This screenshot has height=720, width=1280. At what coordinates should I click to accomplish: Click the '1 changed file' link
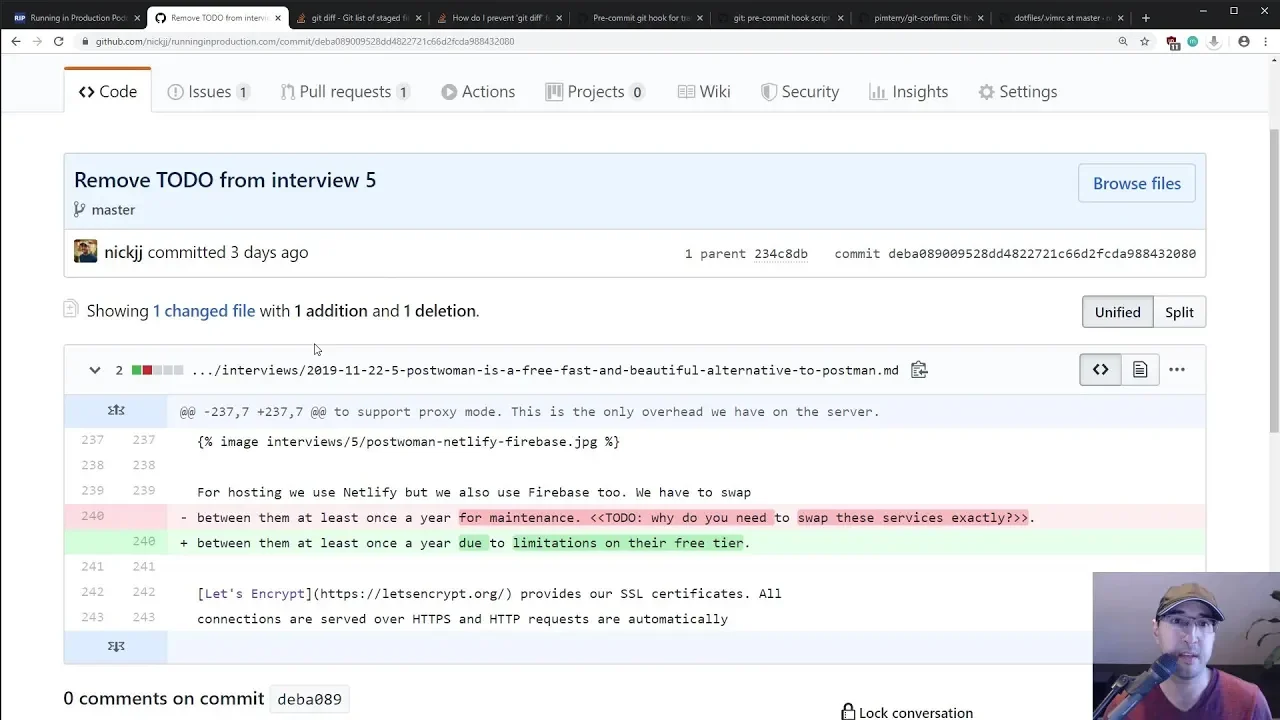pyautogui.click(x=204, y=311)
